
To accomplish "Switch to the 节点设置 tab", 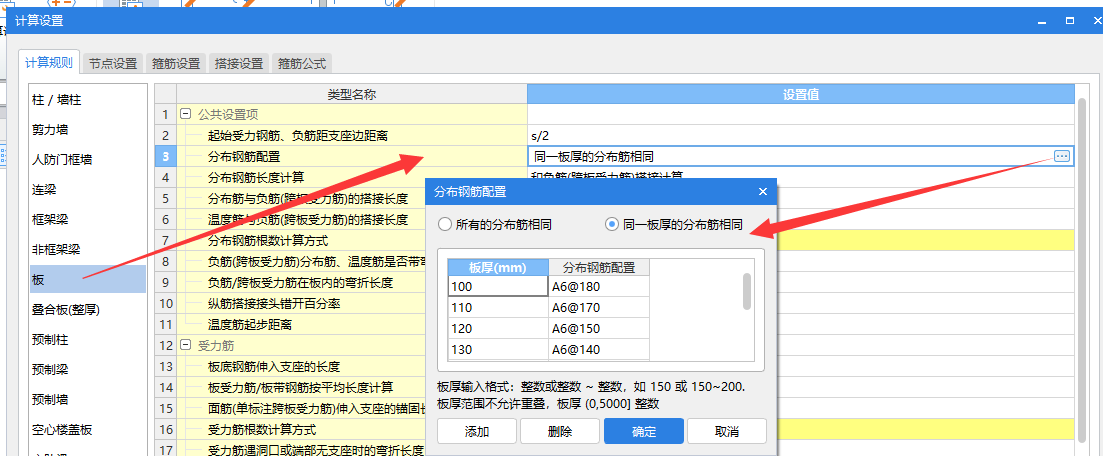I will point(113,63).
